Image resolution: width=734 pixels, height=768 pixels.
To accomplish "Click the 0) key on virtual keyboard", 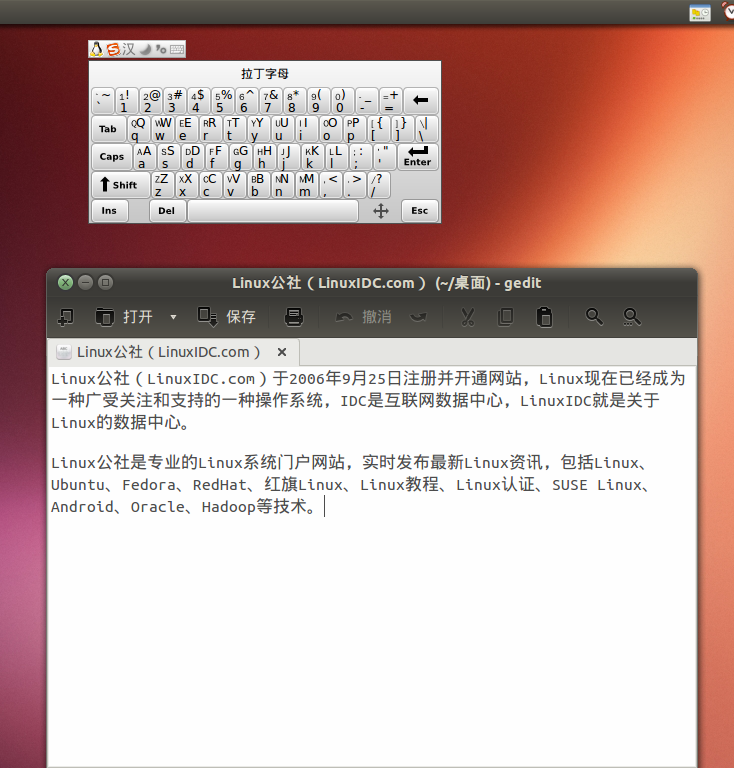I will coord(342,101).
